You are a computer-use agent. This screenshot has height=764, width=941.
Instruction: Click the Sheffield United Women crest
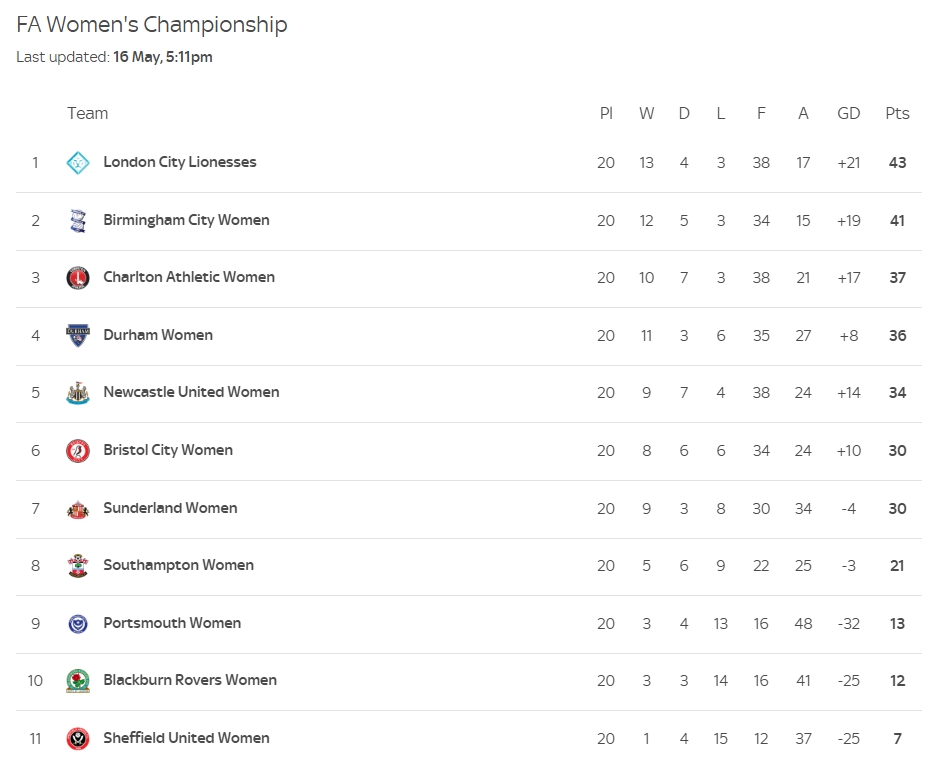point(78,739)
